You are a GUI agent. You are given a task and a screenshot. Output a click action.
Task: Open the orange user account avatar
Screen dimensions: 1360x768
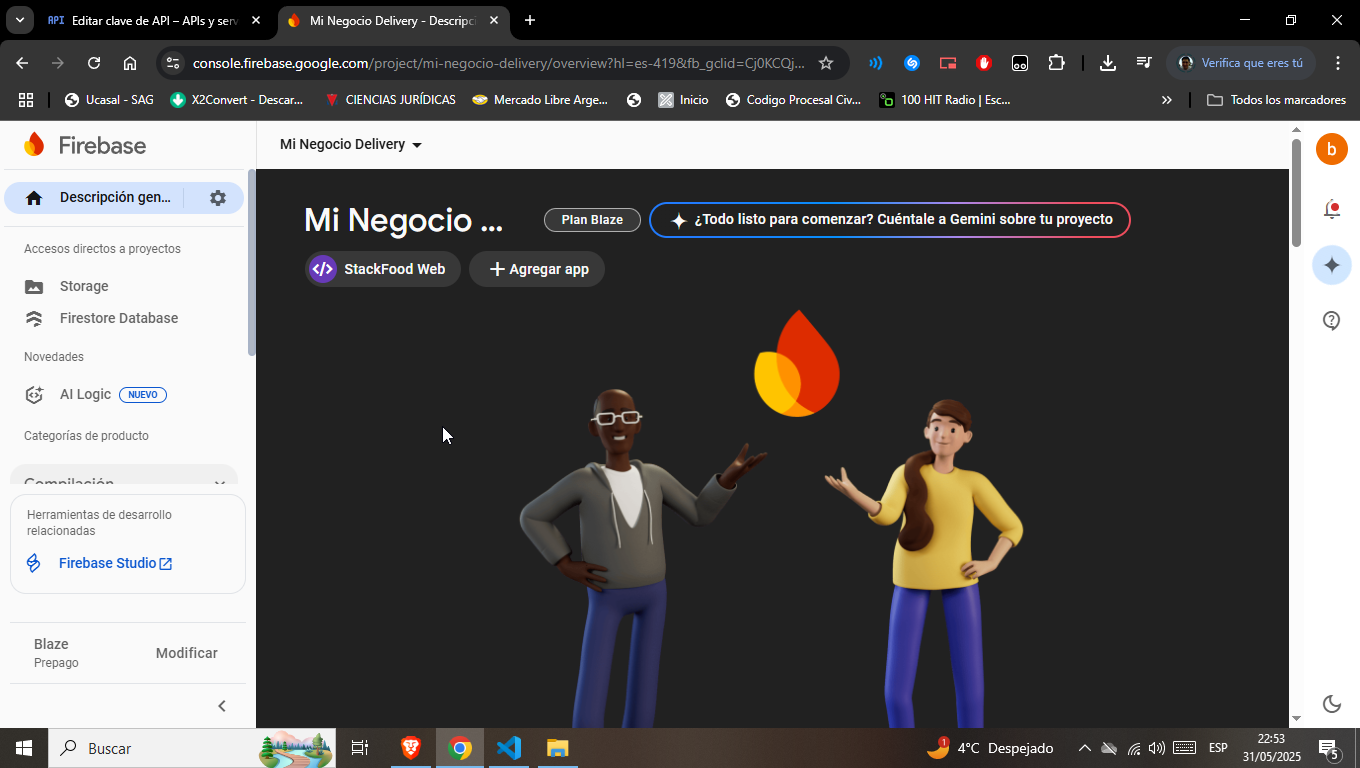[1331, 149]
